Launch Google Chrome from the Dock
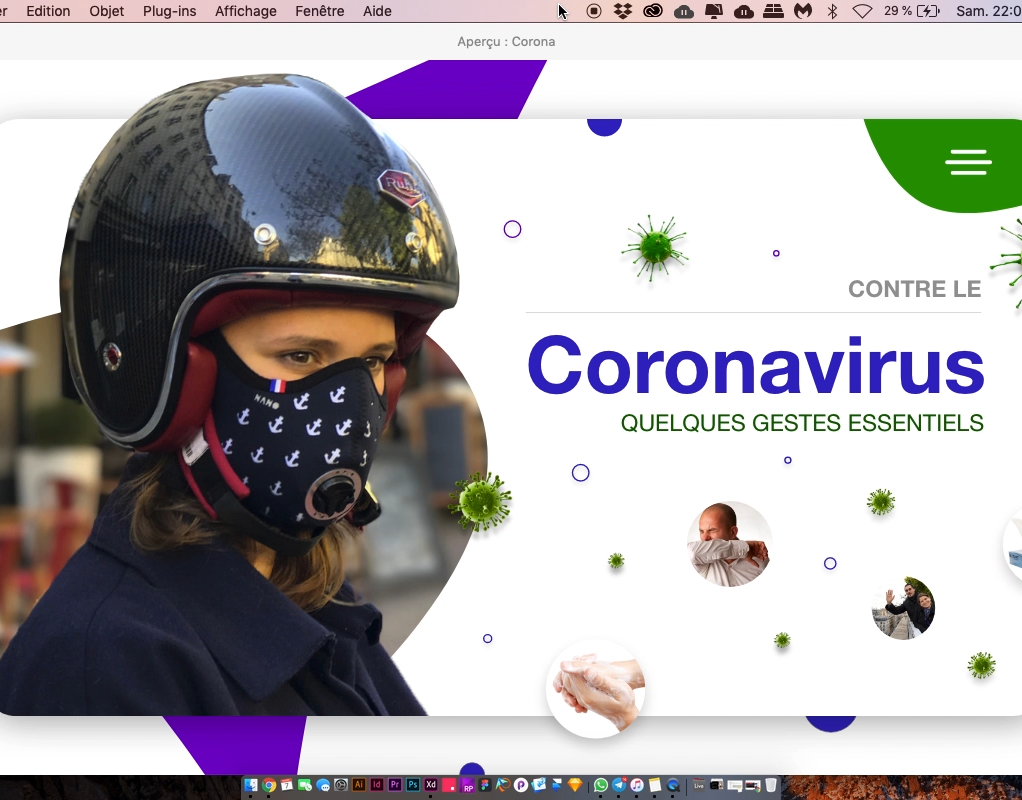The image size is (1022, 800). pyautogui.click(x=269, y=785)
